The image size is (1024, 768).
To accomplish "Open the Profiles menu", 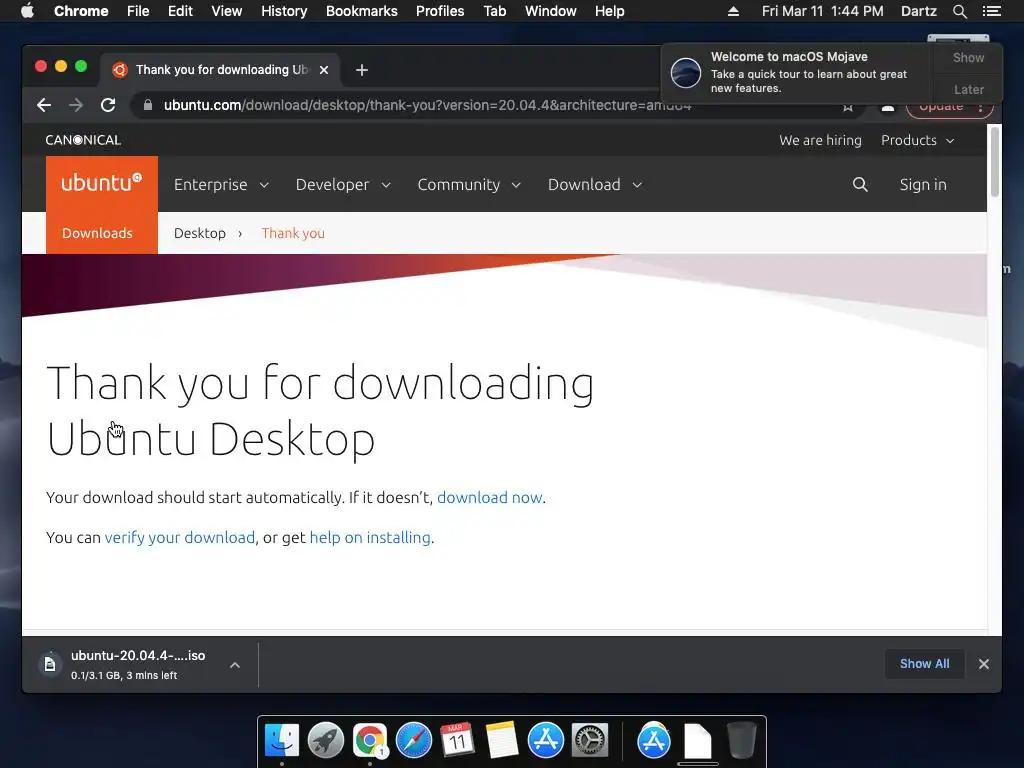I will coord(440,11).
